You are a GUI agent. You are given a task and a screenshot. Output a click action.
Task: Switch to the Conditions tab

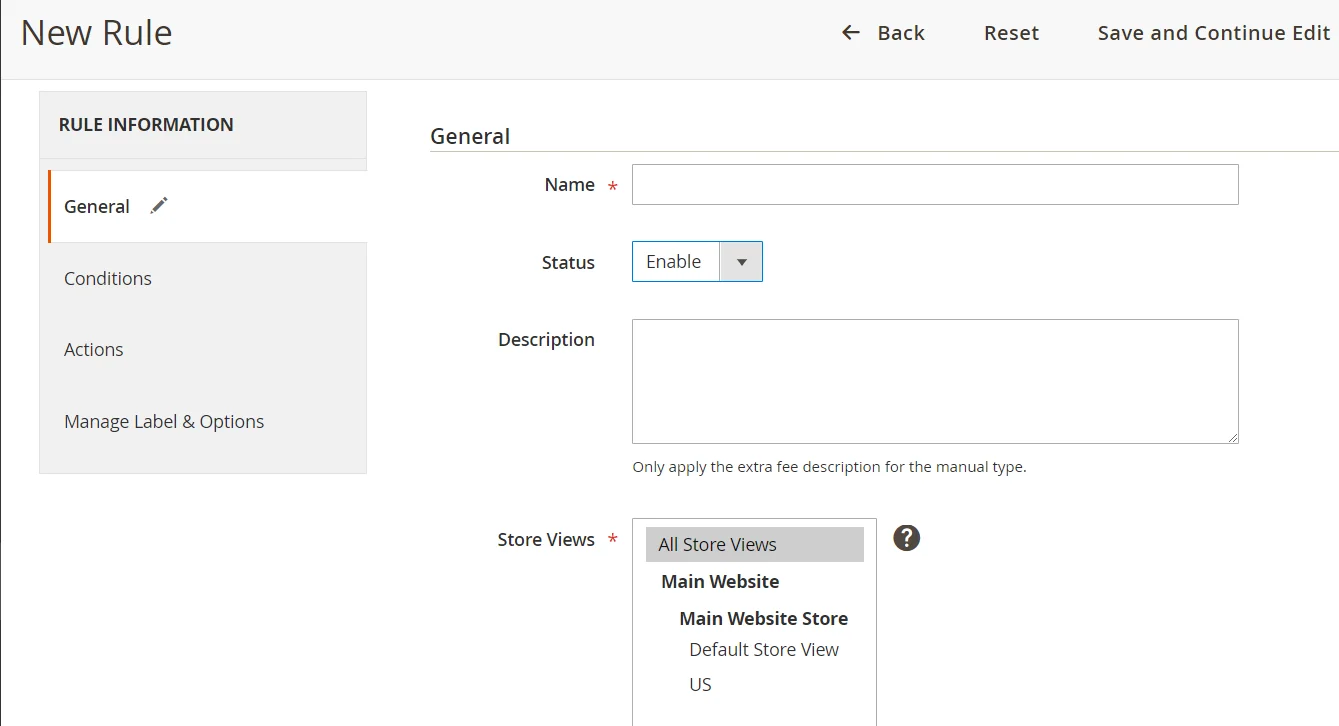(108, 279)
